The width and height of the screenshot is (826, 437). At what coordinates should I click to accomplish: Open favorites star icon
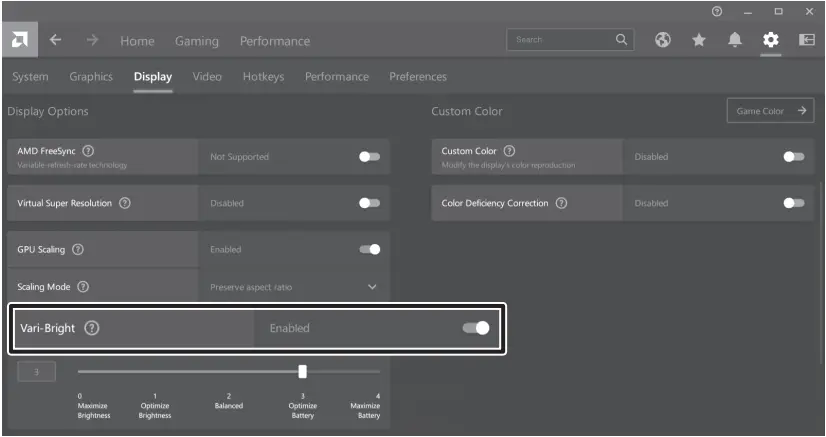coord(698,40)
